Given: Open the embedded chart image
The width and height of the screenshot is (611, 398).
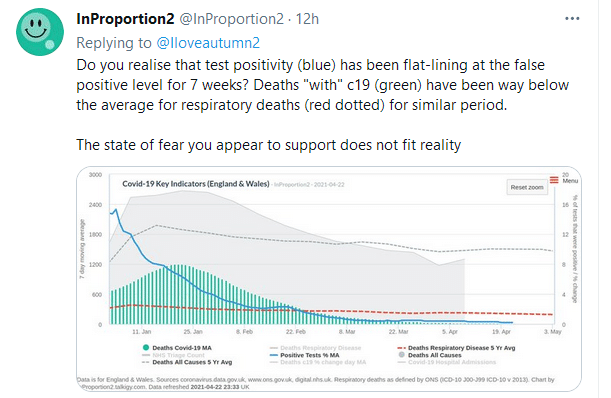Looking at the screenshot, I should tap(329, 279).
